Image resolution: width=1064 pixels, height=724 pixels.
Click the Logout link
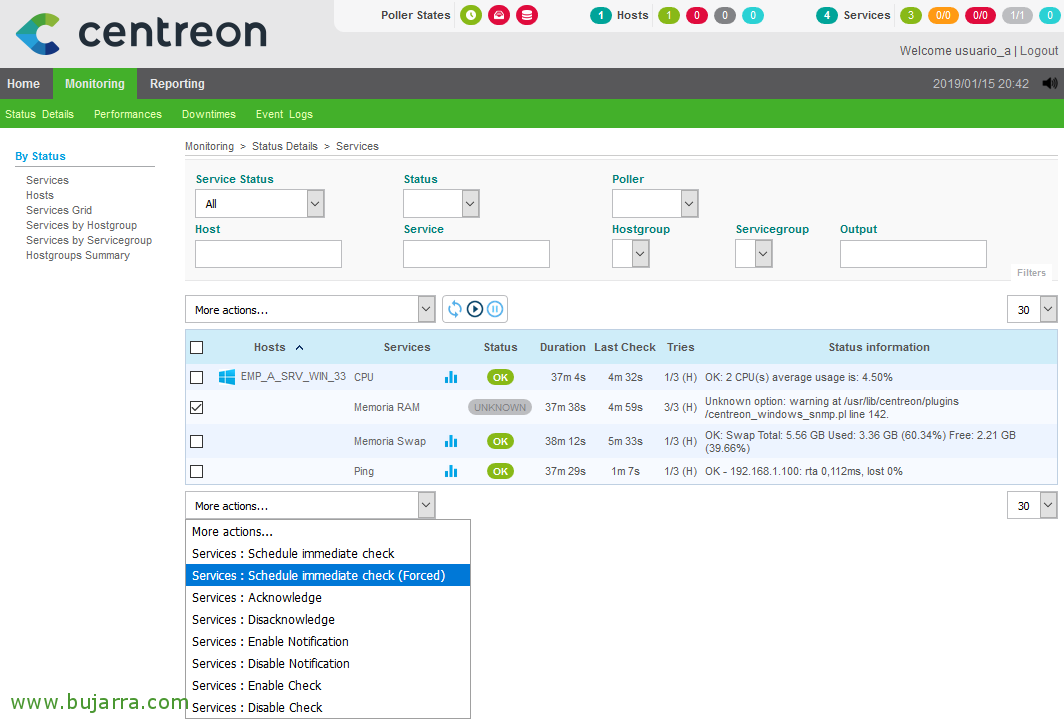click(1038, 51)
